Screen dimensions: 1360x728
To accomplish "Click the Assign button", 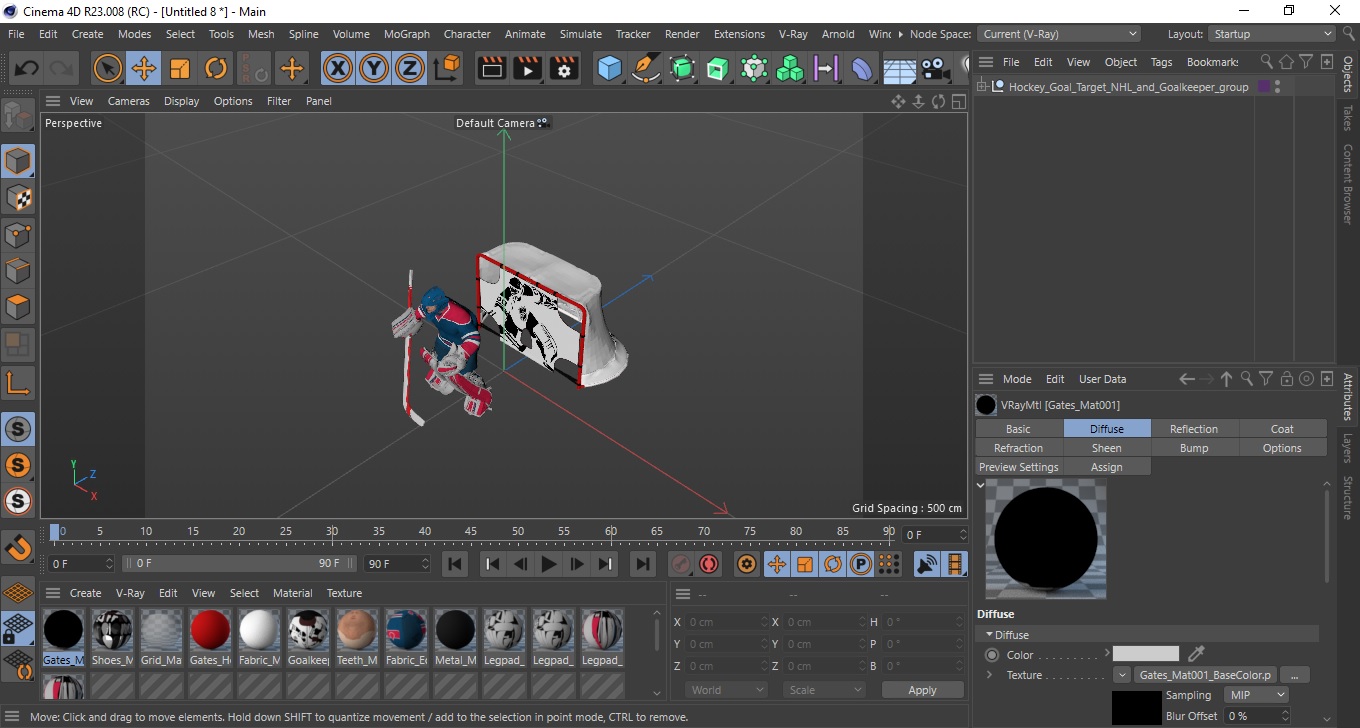I will click(1106, 467).
